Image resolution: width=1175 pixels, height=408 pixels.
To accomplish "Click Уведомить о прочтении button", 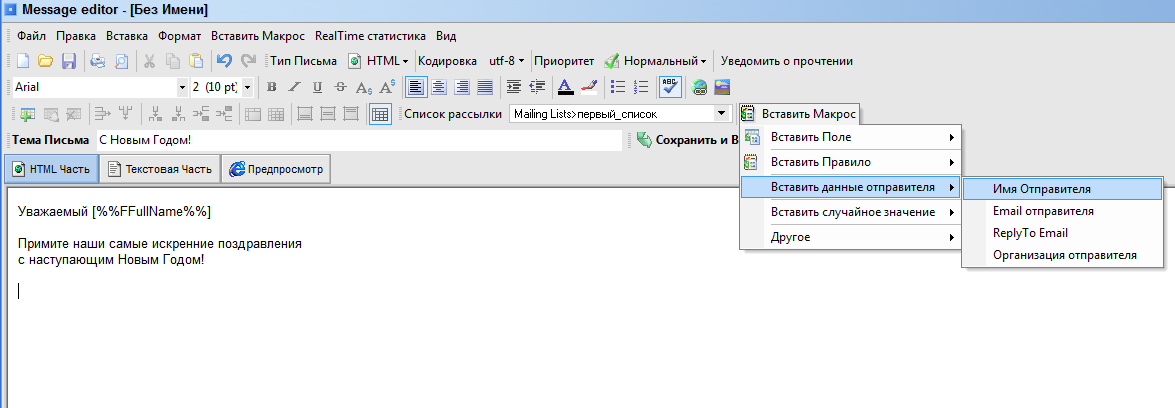I will coord(787,61).
